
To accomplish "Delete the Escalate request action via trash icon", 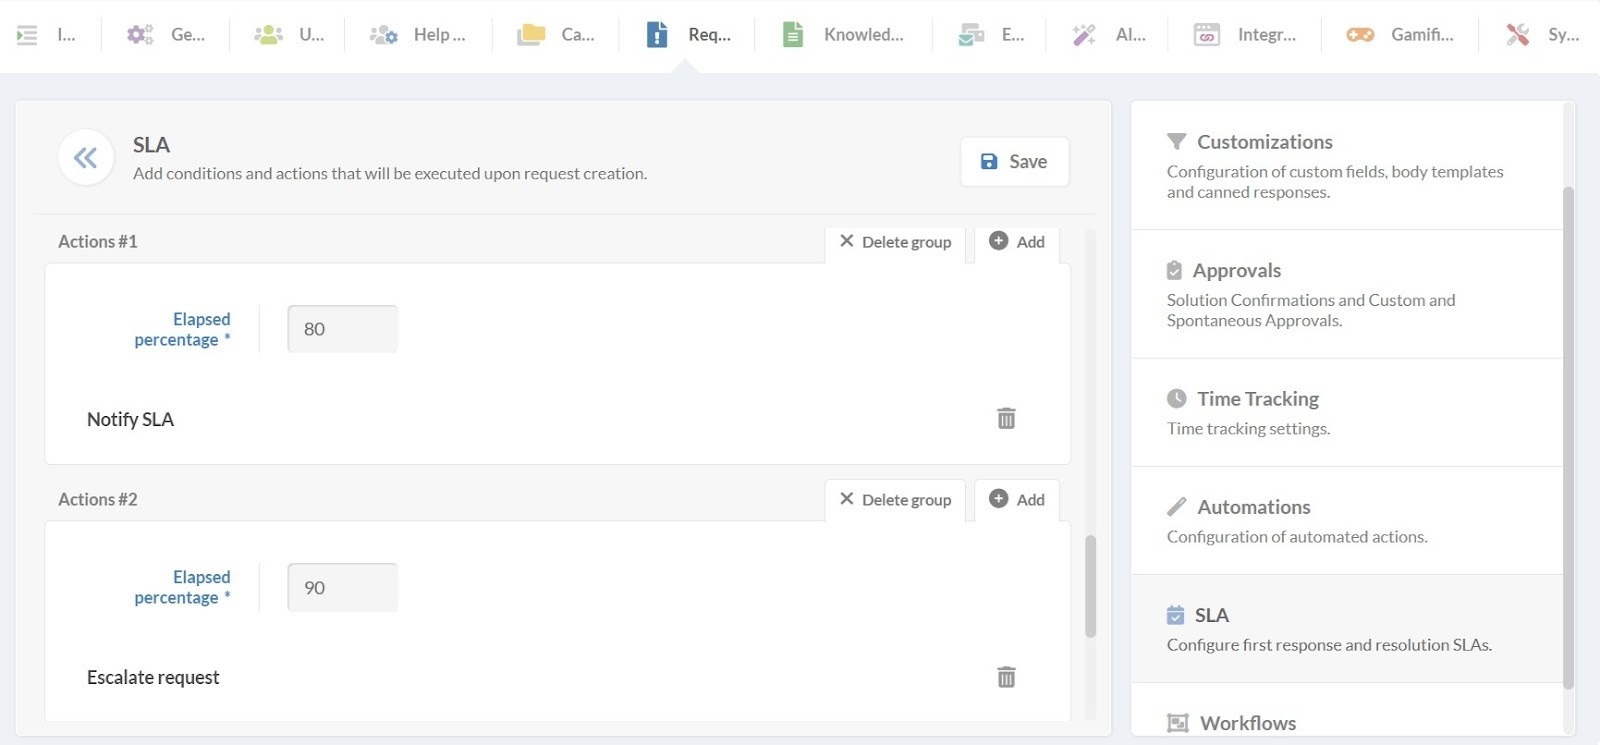I will pyautogui.click(x=1006, y=677).
